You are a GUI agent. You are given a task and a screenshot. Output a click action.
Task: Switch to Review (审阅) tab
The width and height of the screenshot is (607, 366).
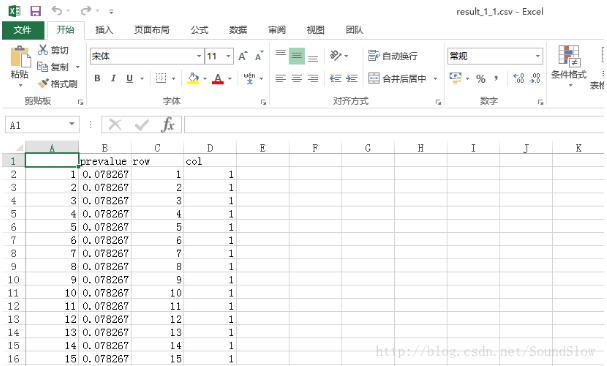[x=277, y=30]
